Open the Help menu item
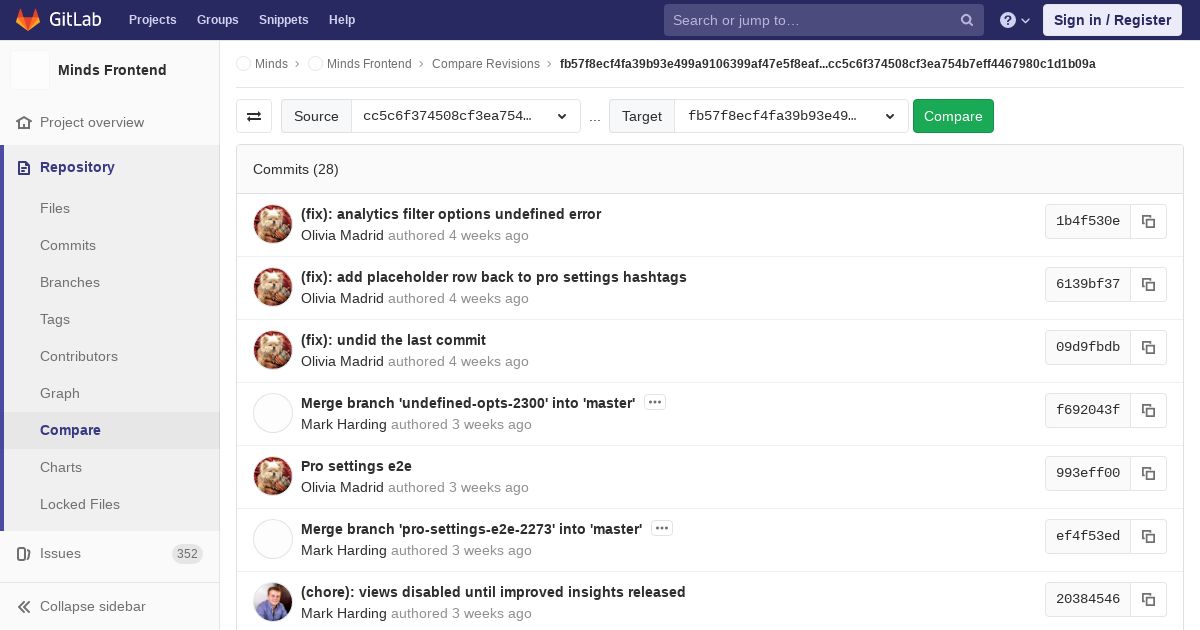Screen dimensions: 1200x630 point(342,20)
